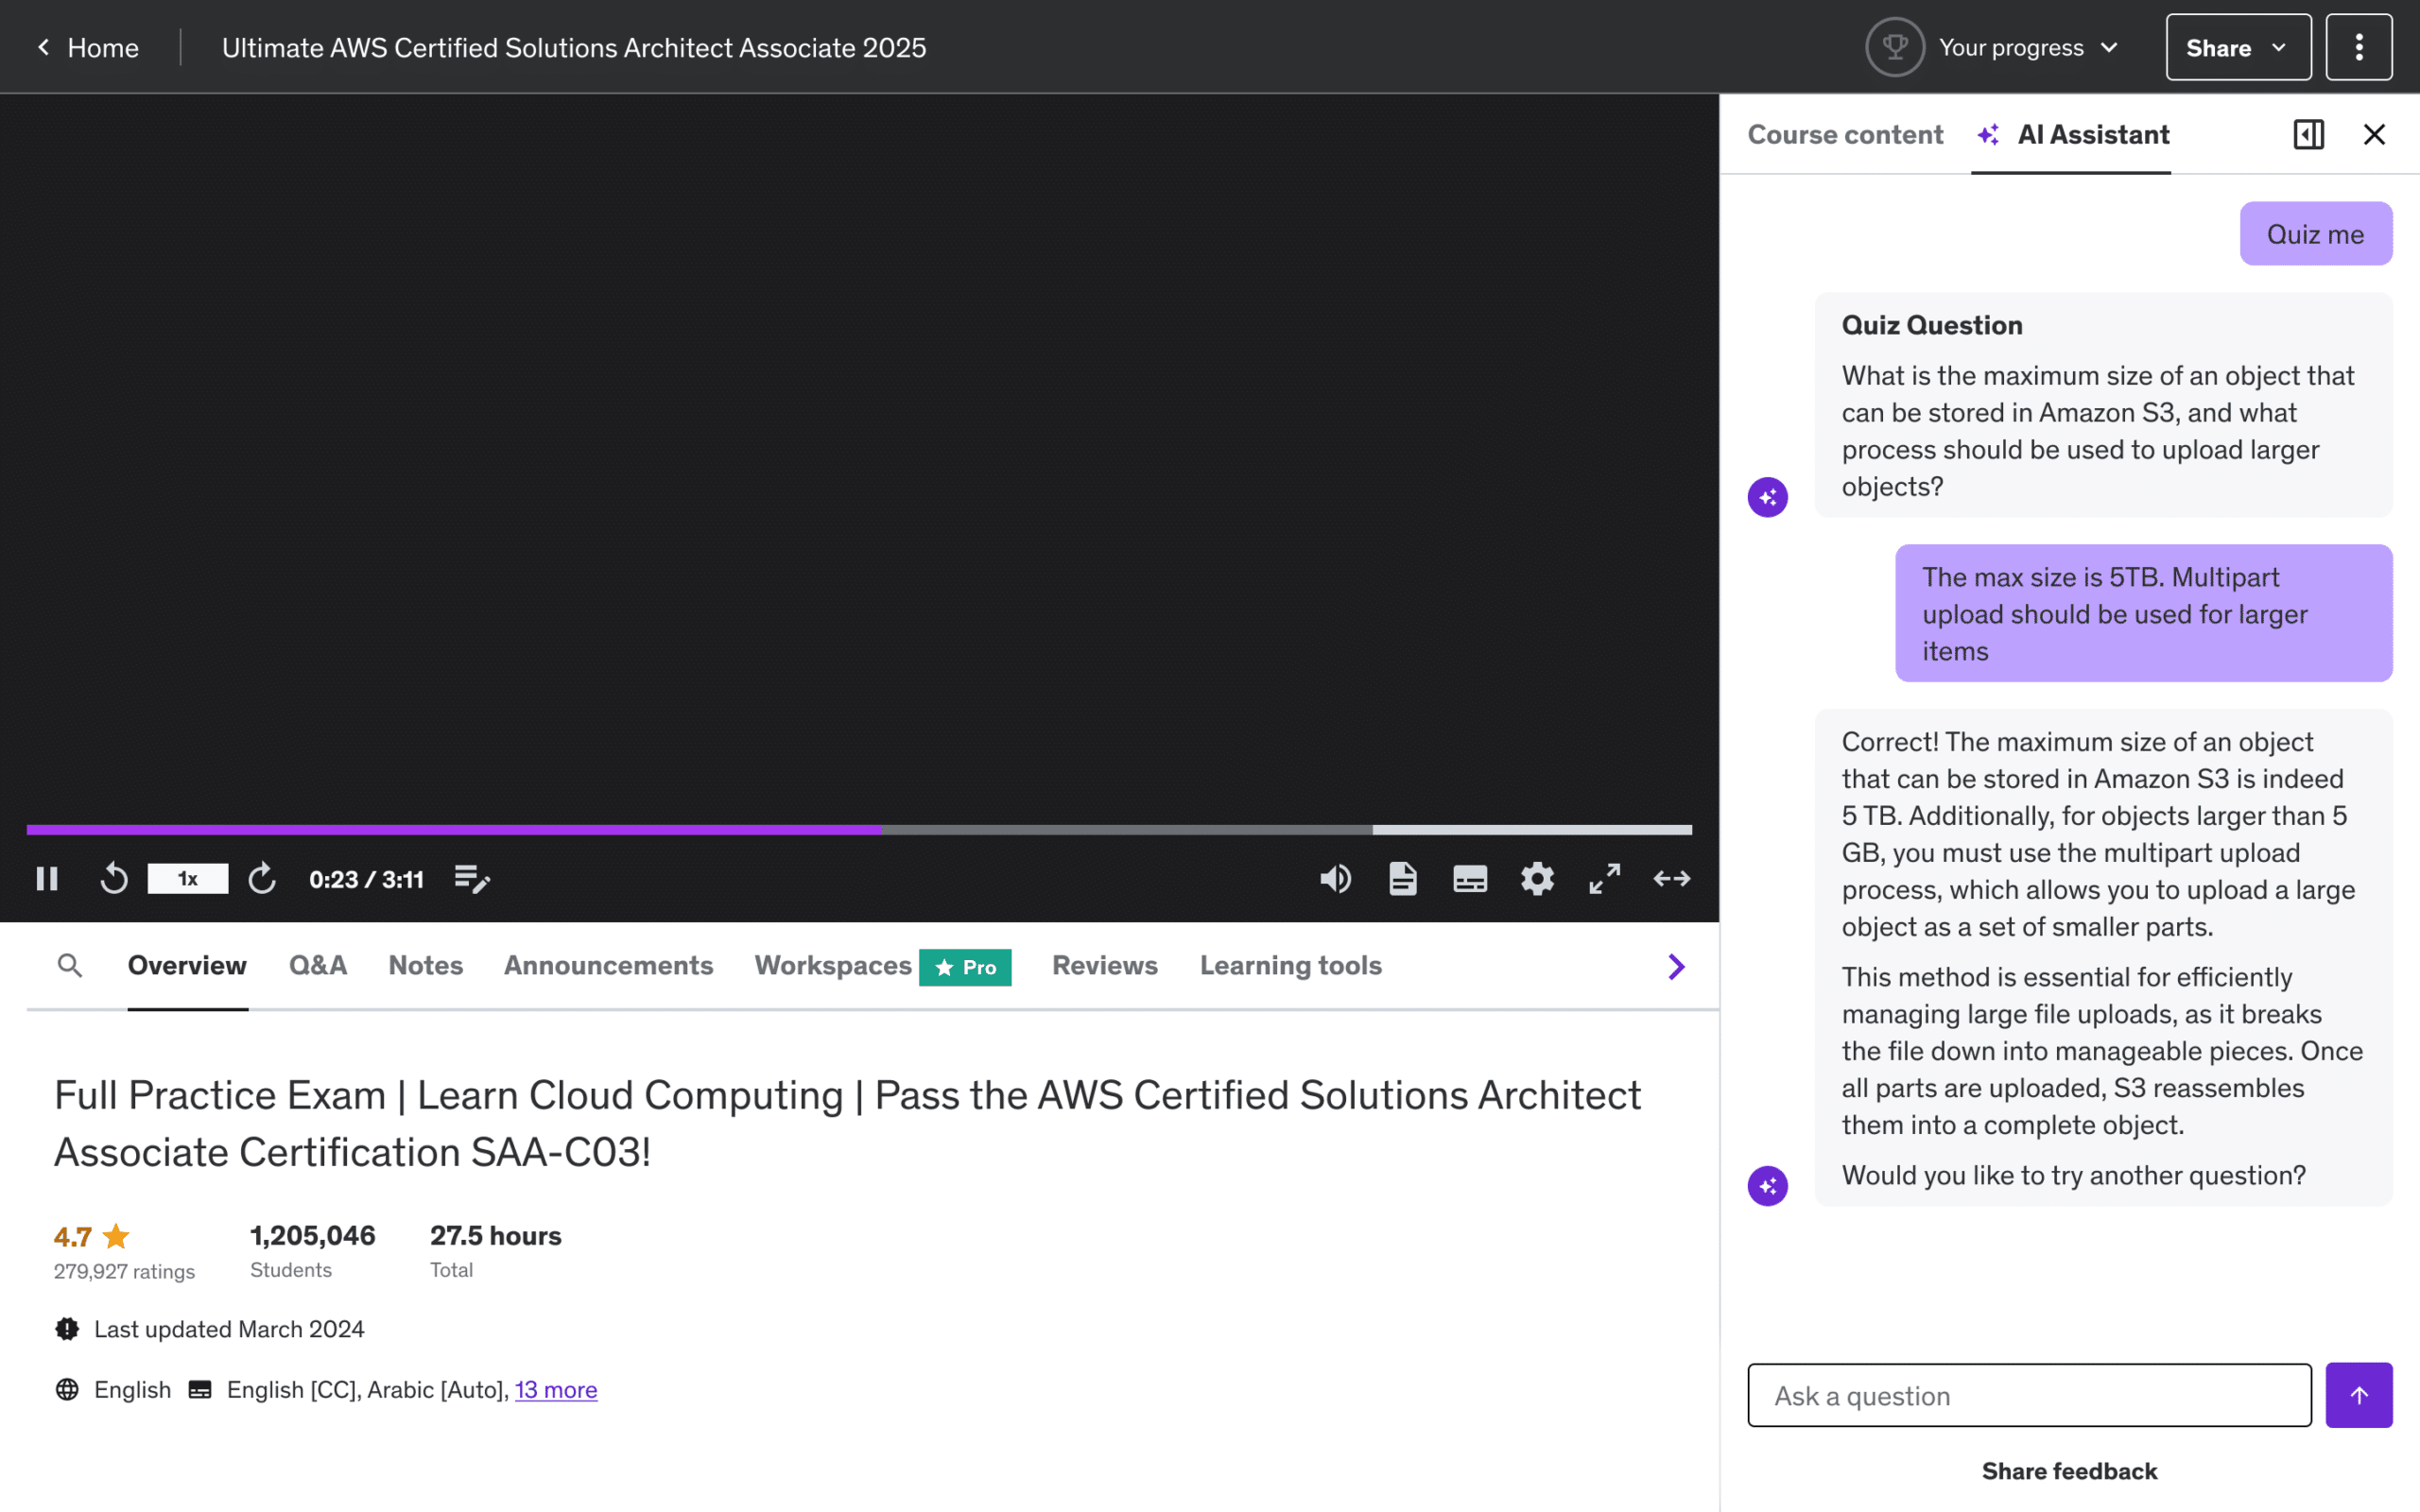Open video settings gear

pos(1537,879)
